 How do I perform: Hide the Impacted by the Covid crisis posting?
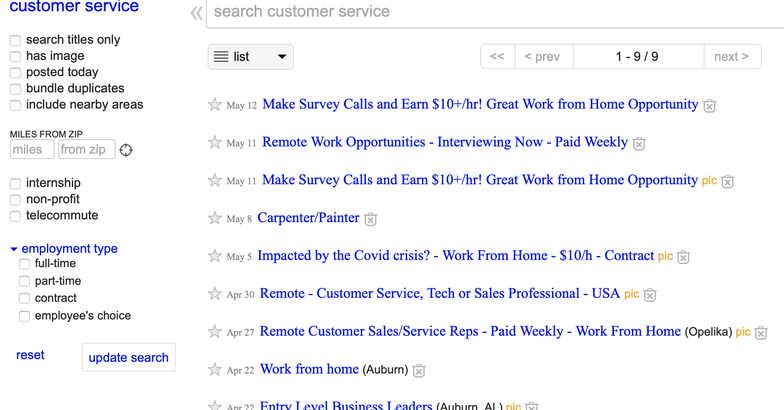click(684, 257)
